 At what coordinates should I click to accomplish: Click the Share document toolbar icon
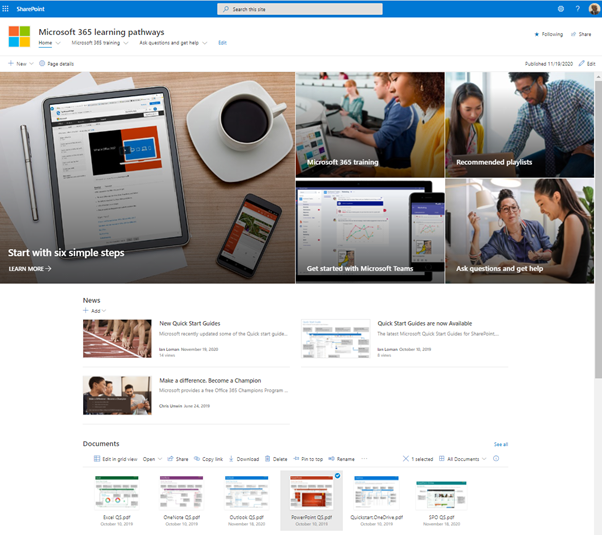170,459
